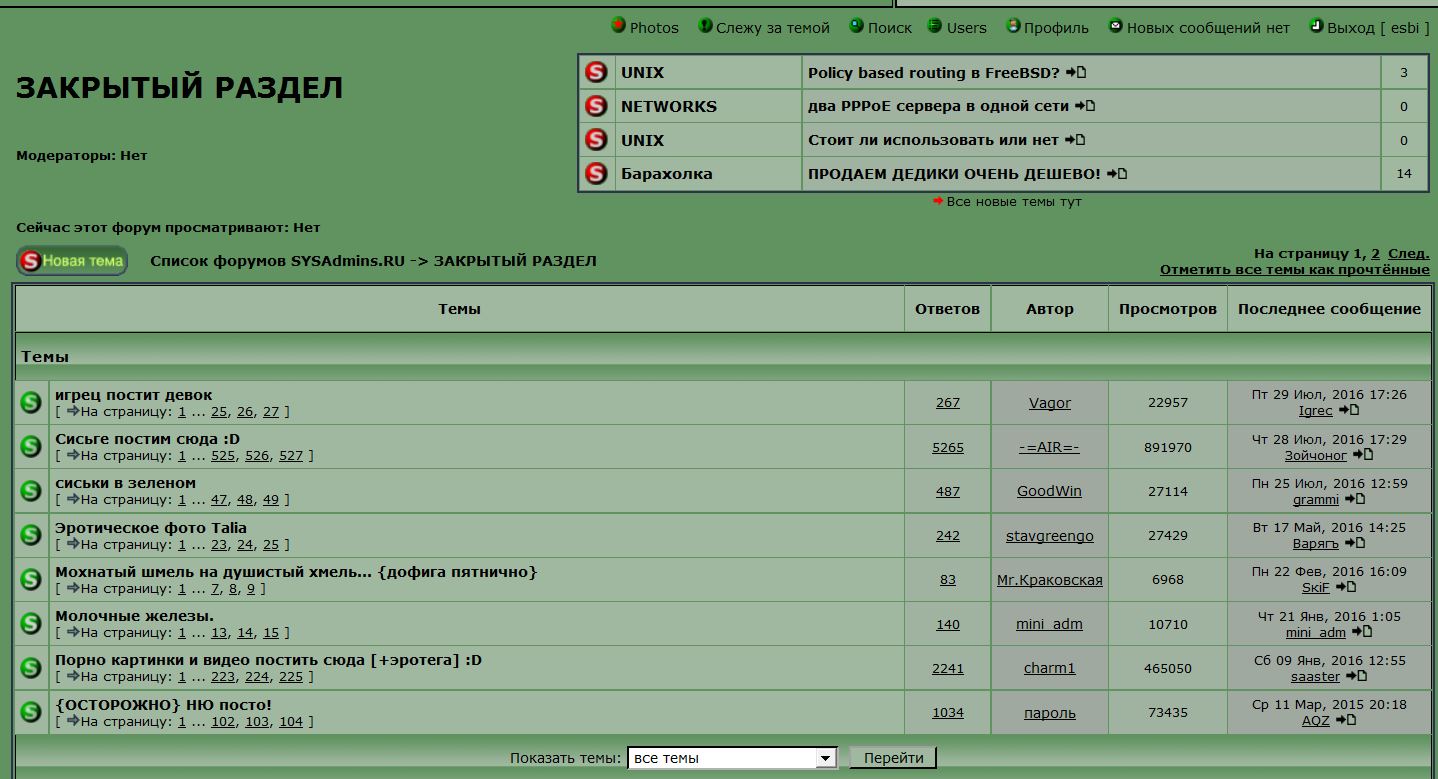Screen dimensions: 1438x779
Task: Click the latest-post icon next to AQZ
Action: 1346,720
